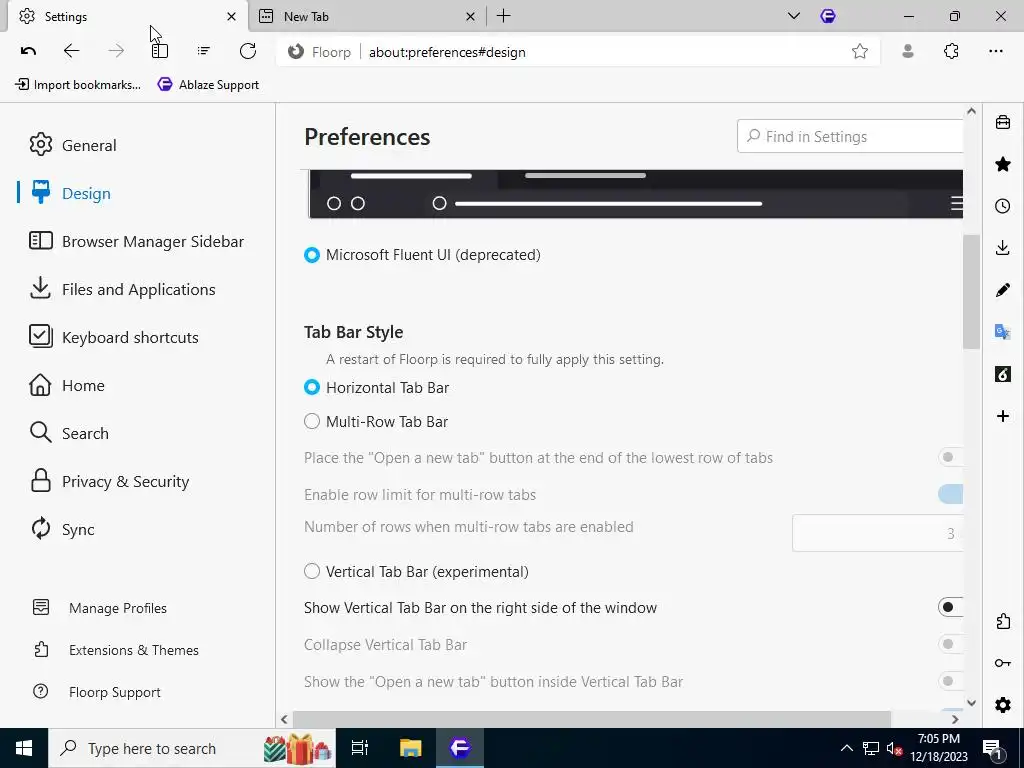Reload the page with refresh icon

(x=248, y=51)
